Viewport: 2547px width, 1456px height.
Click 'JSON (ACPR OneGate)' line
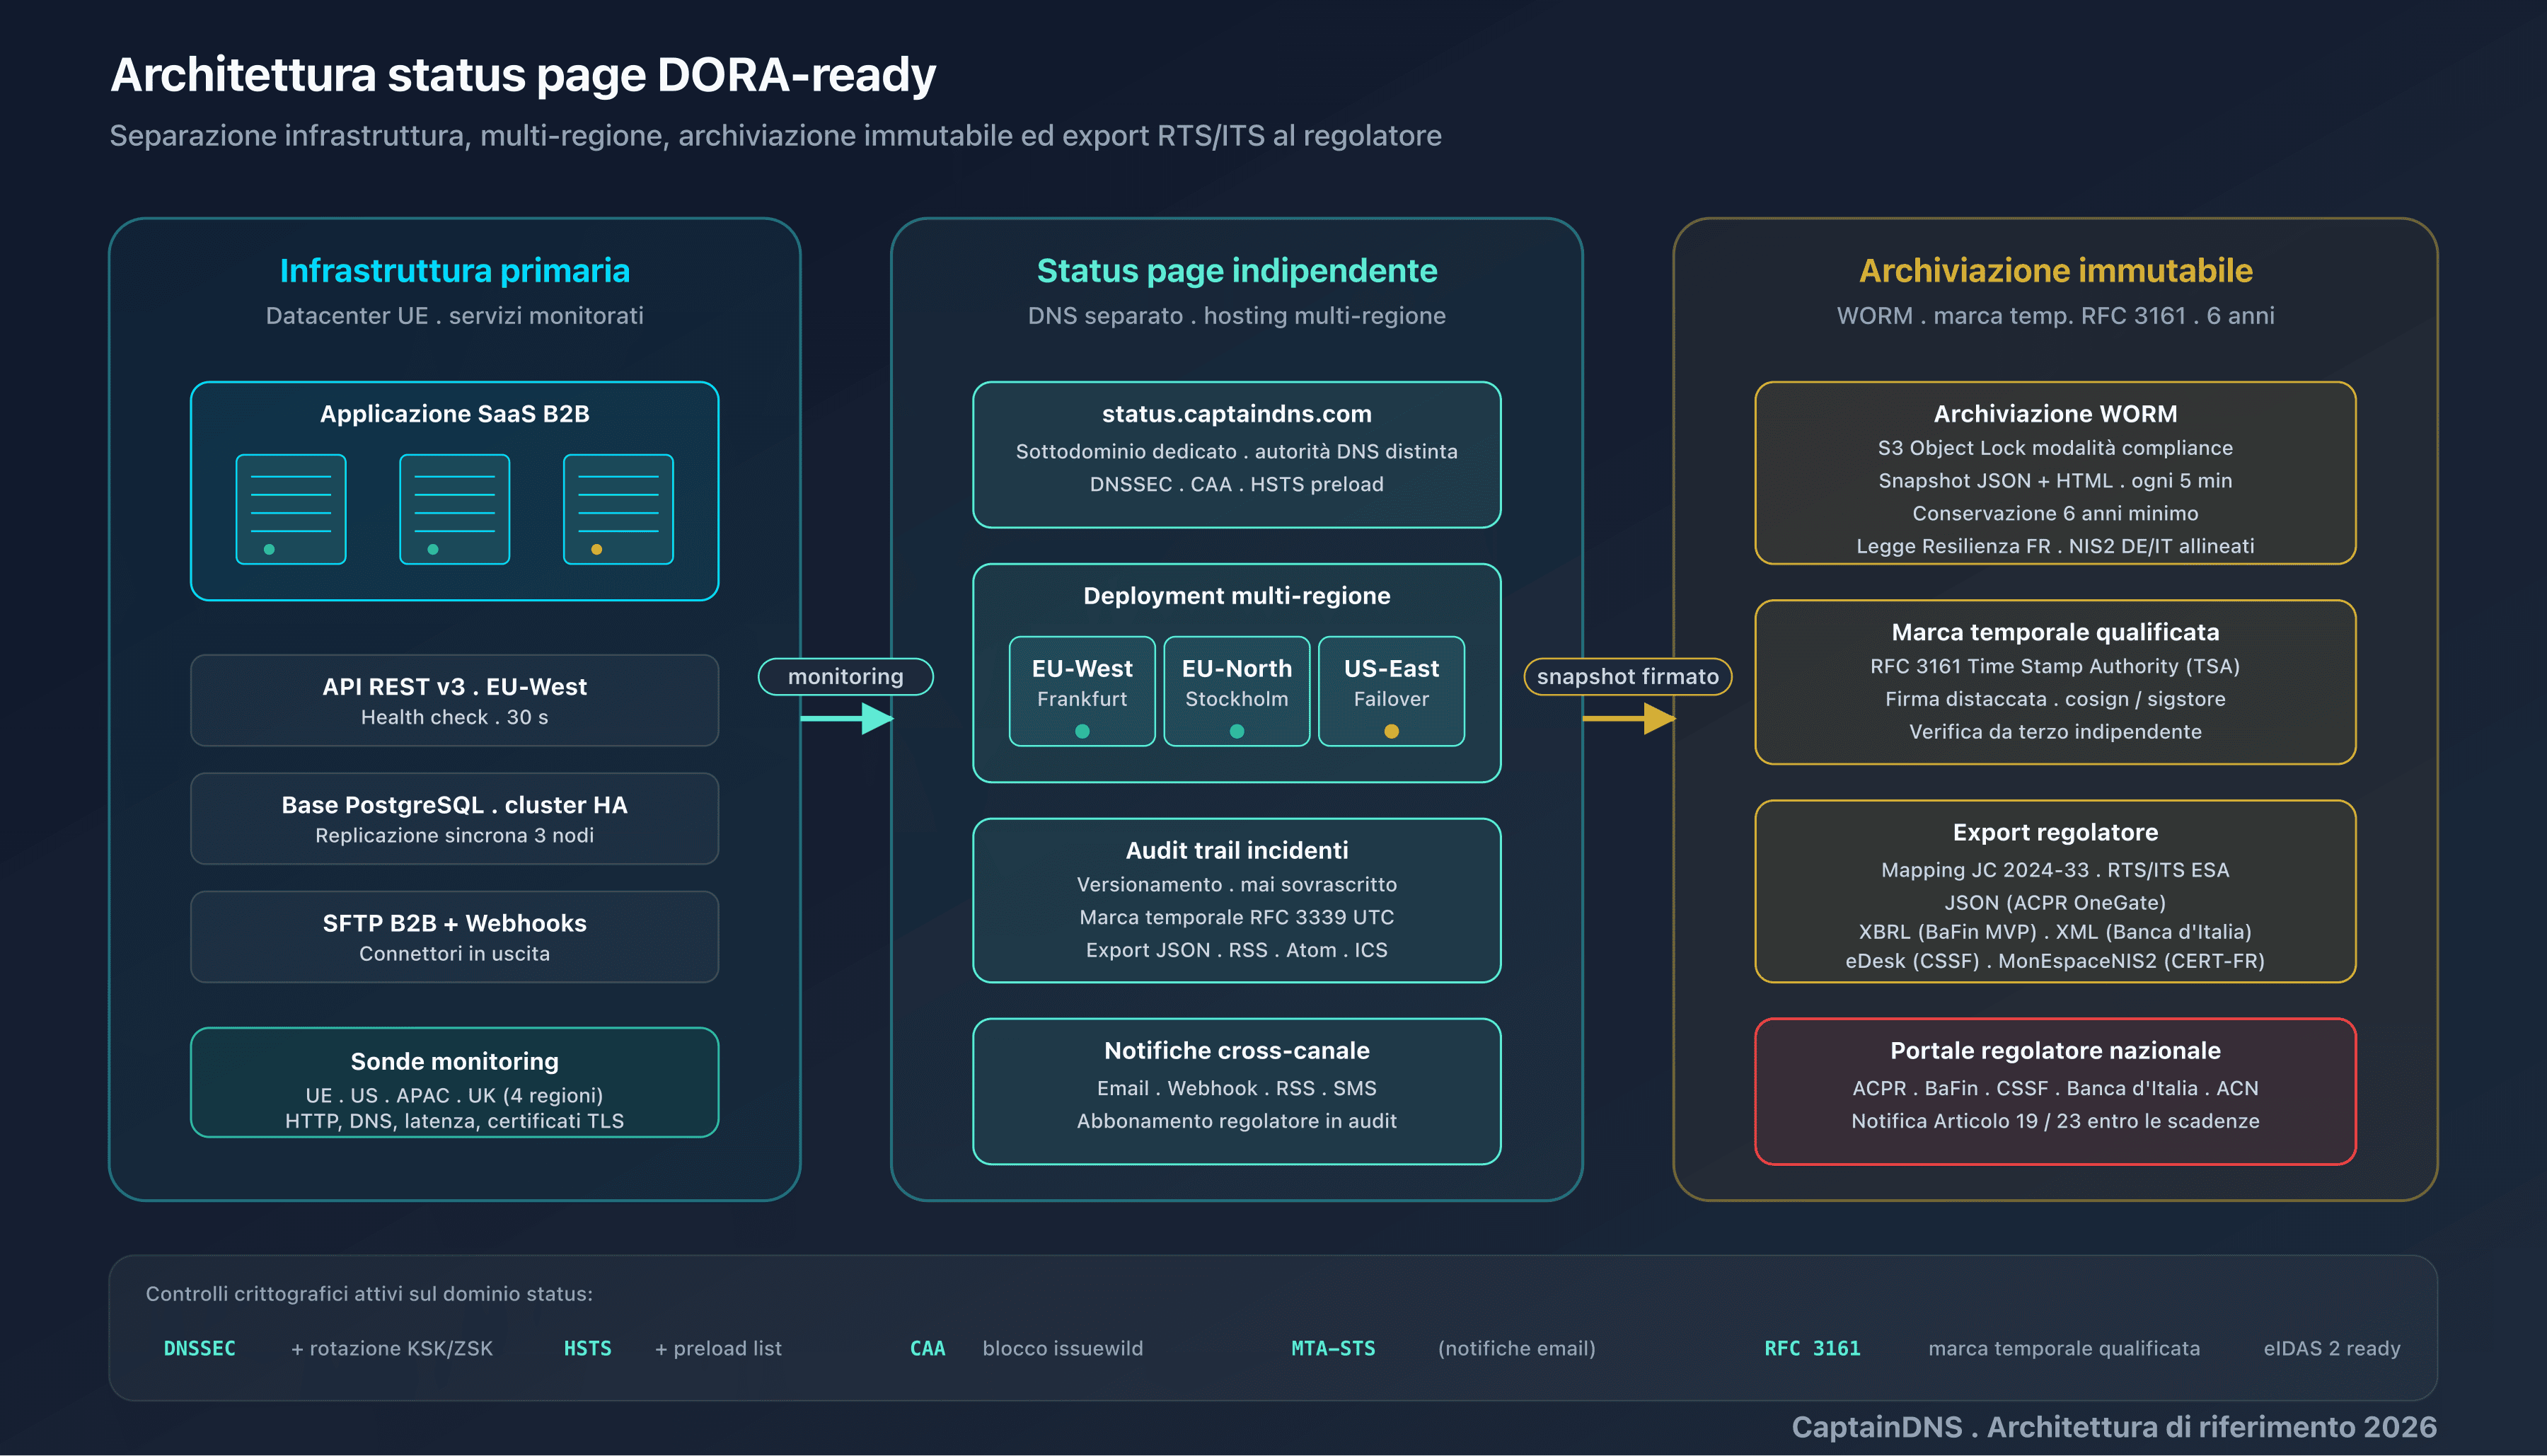tap(2056, 902)
